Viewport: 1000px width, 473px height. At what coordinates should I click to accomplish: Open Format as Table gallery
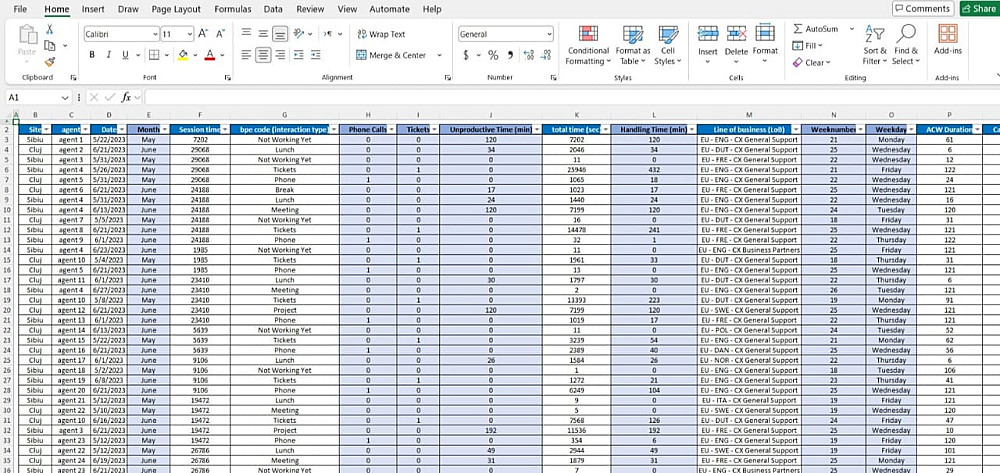[633, 45]
